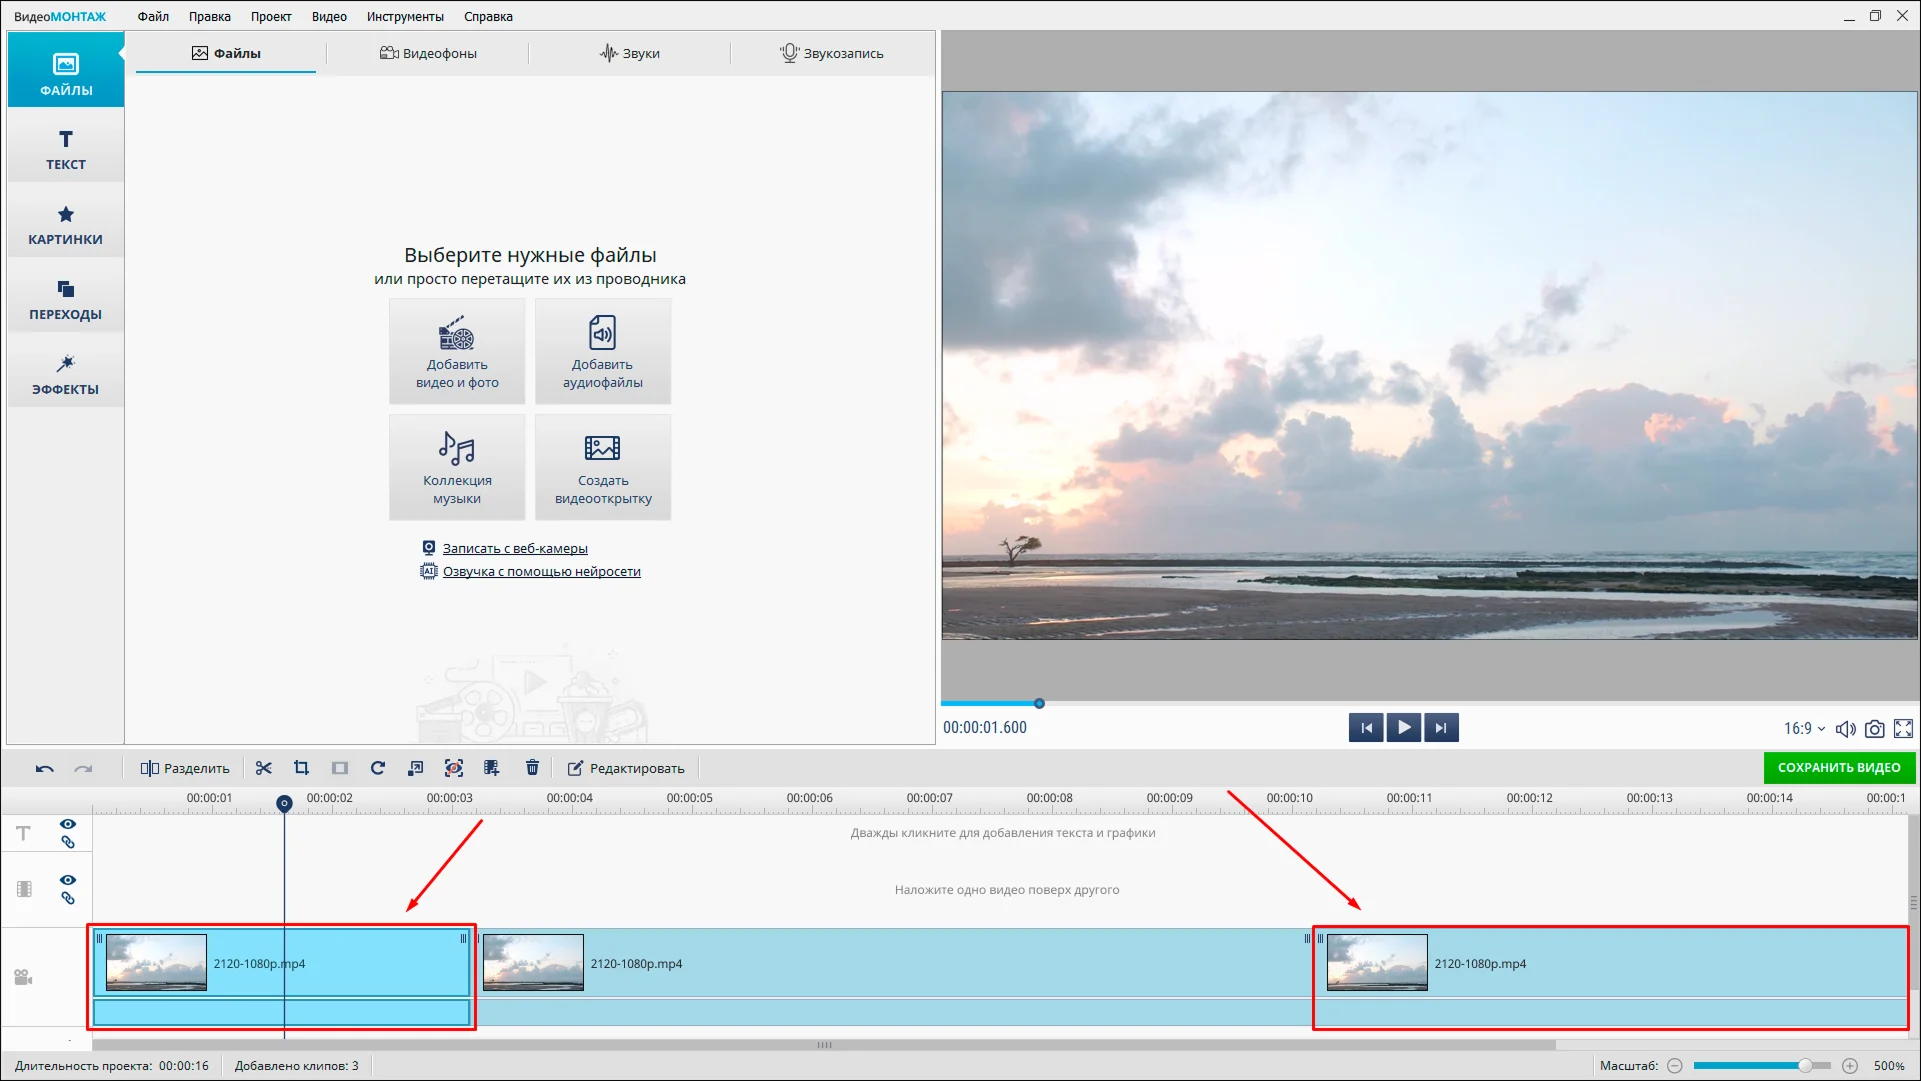Open the Проект menu
Screen dimensions: 1921x1081
(271, 16)
